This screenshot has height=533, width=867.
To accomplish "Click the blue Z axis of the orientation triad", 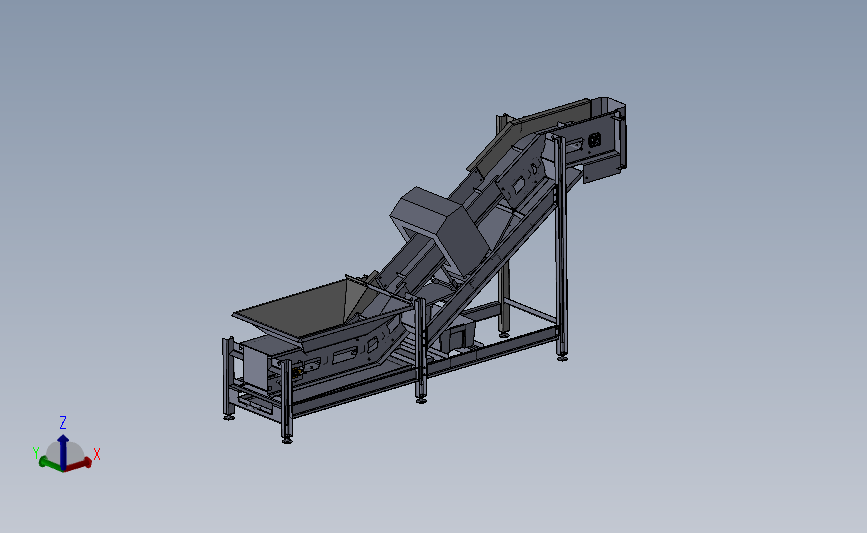I will [63, 451].
